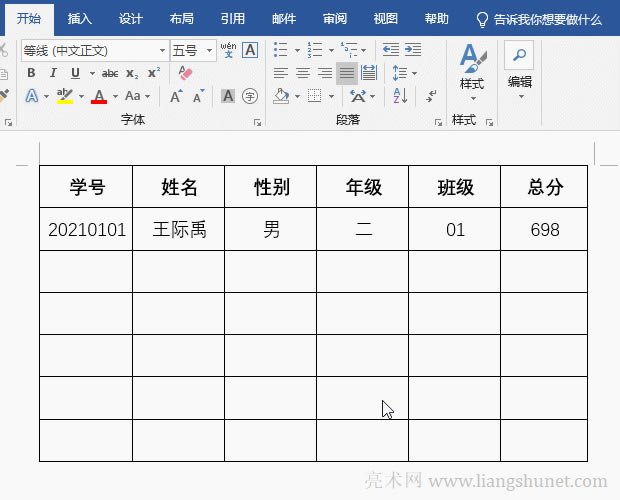Viewport: 620px width, 500px height.
Task: Click the 编辑 editing button
Action: [x=519, y=68]
